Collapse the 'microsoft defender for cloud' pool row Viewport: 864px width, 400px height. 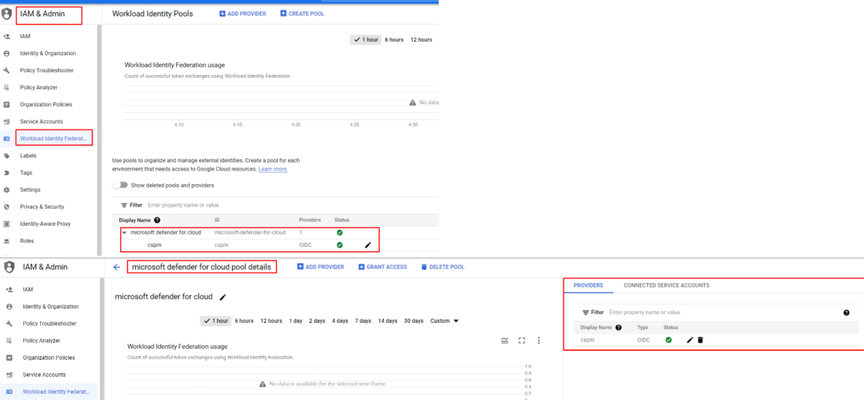point(125,233)
